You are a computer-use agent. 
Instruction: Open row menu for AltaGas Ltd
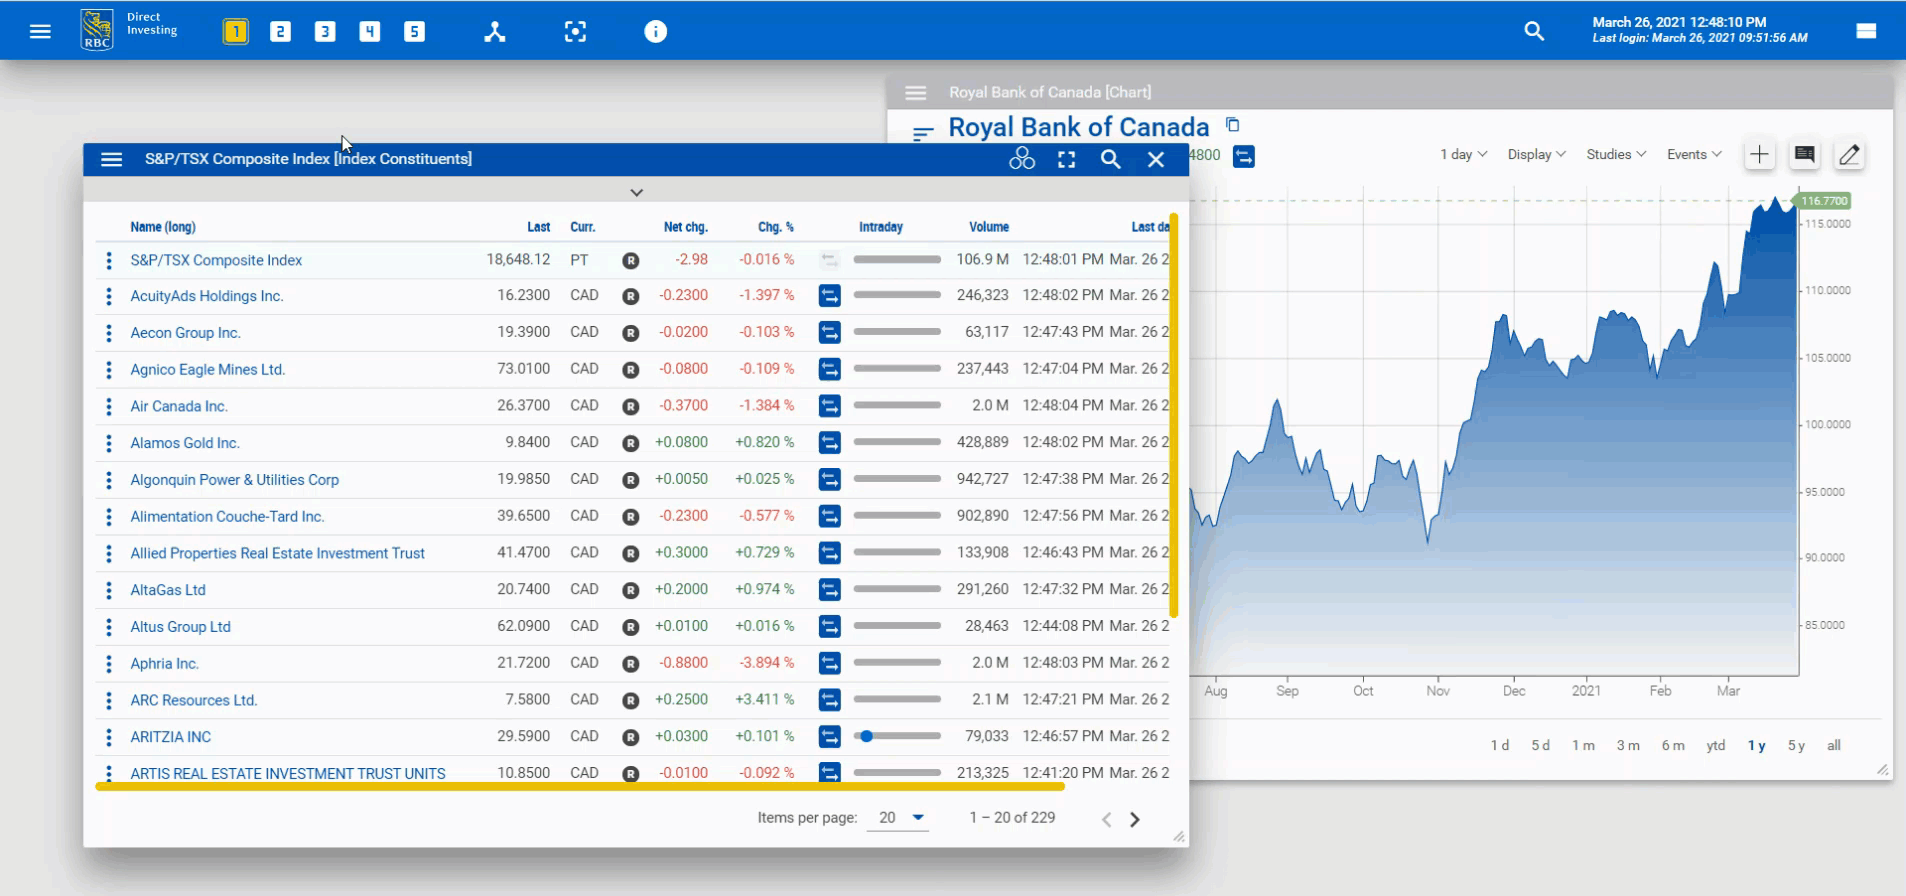click(x=109, y=590)
